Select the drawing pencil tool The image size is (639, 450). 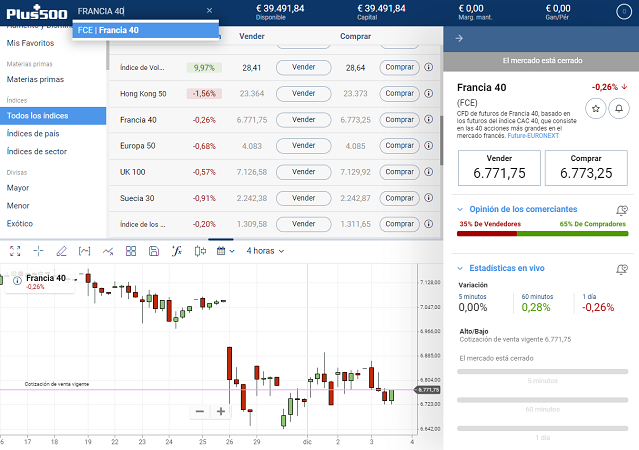(61, 251)
